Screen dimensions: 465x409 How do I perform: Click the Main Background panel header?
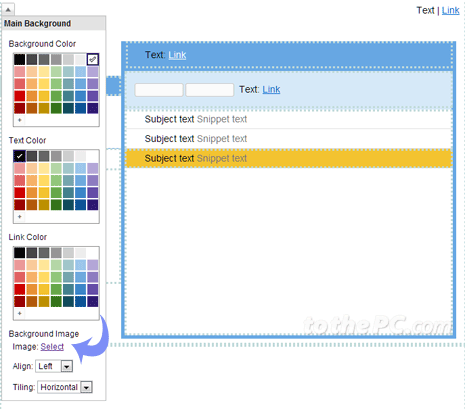[54, 23]
